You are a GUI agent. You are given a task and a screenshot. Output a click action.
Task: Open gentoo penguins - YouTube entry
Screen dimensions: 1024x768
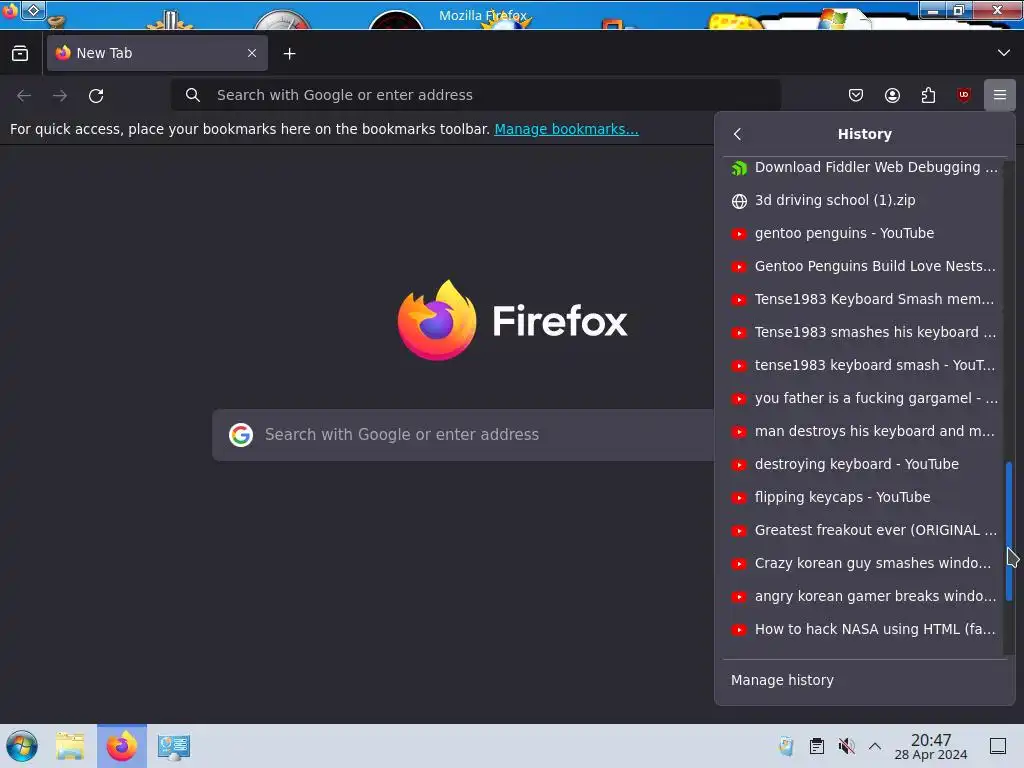coord(863,233)
